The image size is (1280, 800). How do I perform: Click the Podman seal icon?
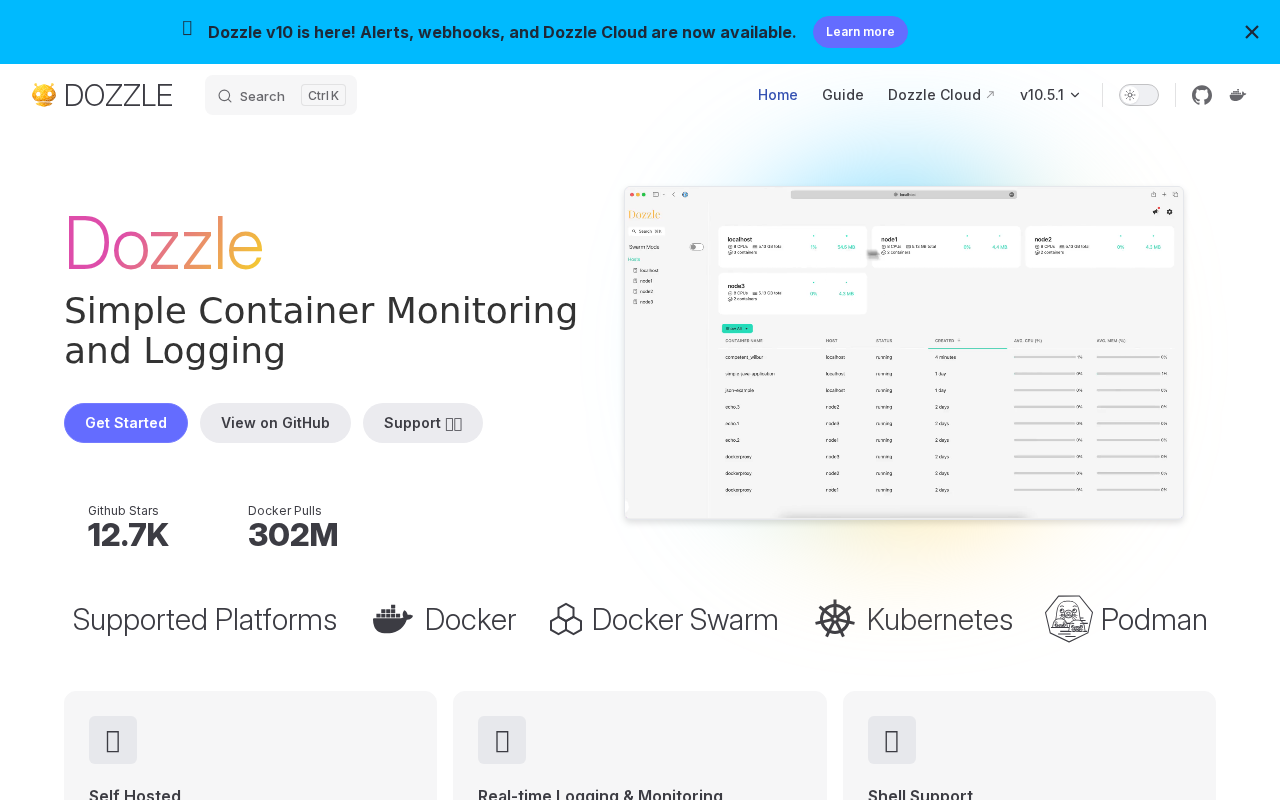coord(1069,619)
